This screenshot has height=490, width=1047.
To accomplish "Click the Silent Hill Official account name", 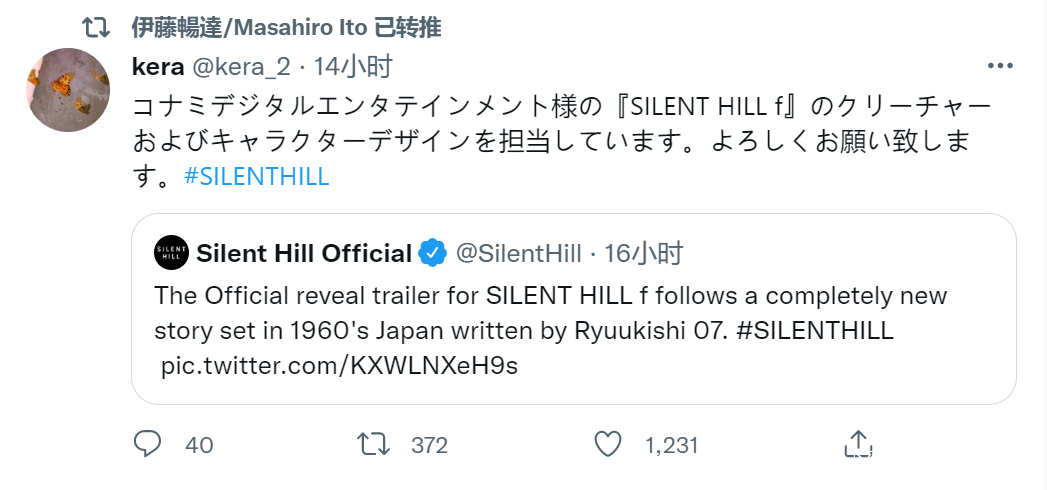I will 304,254.
